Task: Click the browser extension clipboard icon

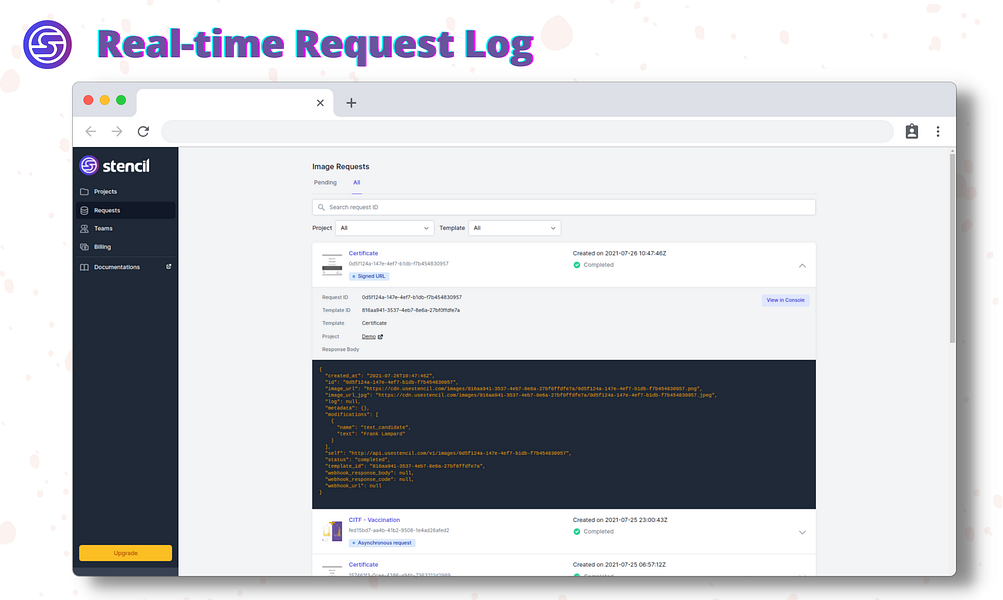Action: click(912, 131)
